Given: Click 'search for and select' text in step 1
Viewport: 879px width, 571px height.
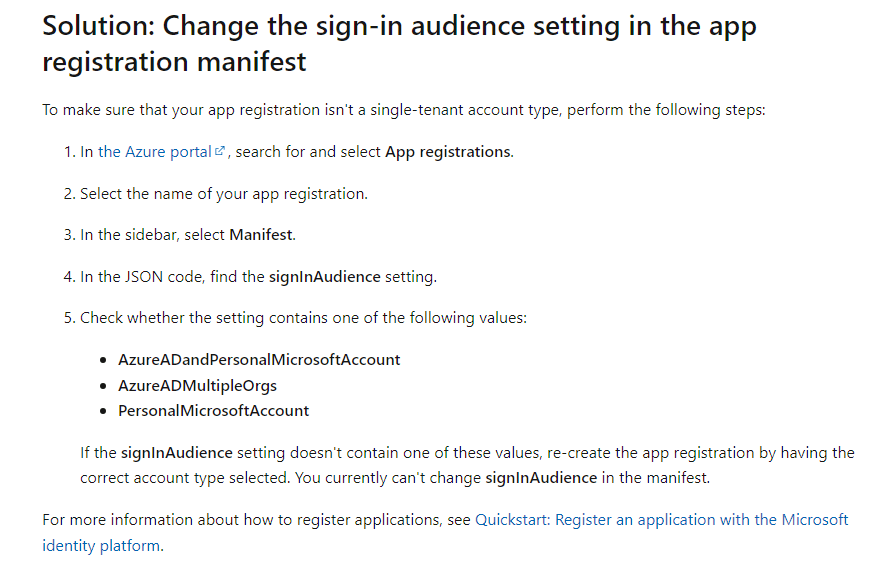Looking at the screenshot, I should [308, 152].
